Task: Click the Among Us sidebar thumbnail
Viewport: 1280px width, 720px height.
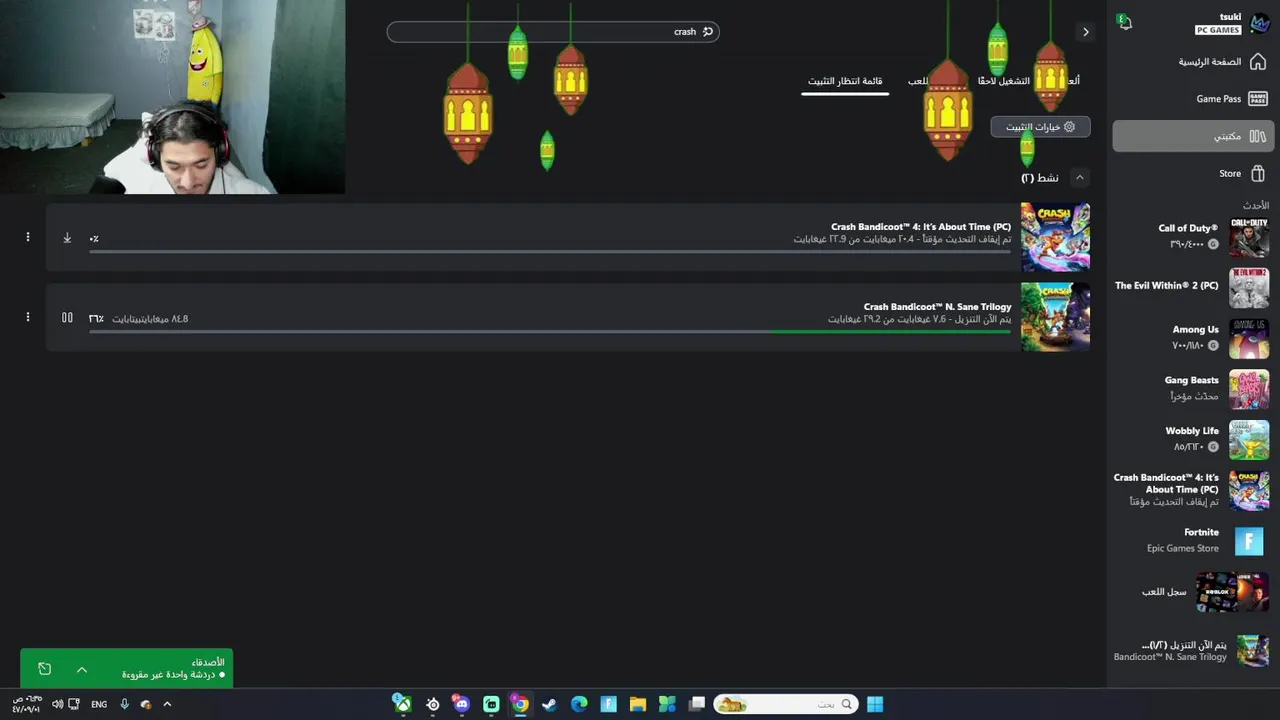Action: [1249, 339]
